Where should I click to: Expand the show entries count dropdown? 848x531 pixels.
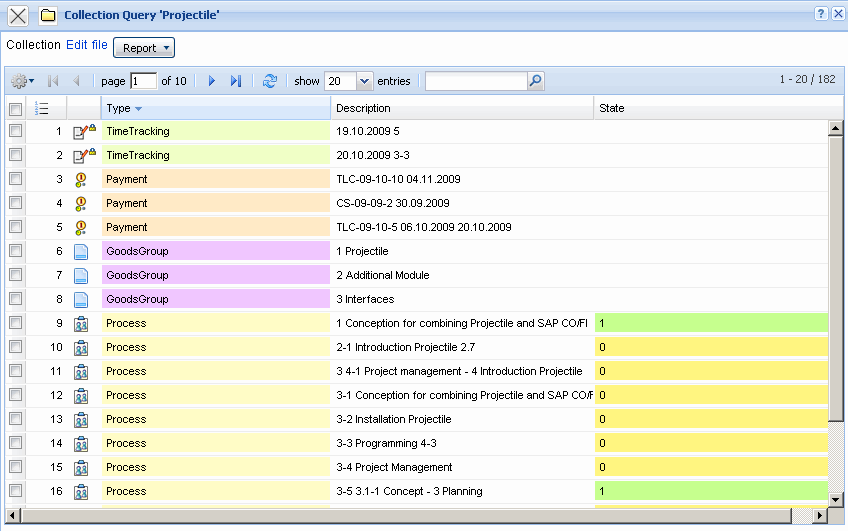pos(364,81)
